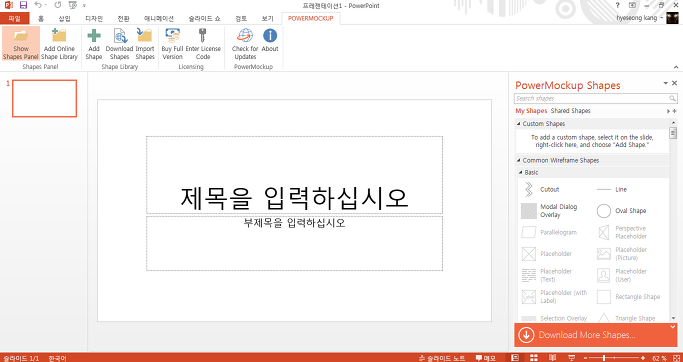This screenshot has height=362, width=683.
Task: Switch to the 보기 ribbon tab
Action: pos(267,18)
